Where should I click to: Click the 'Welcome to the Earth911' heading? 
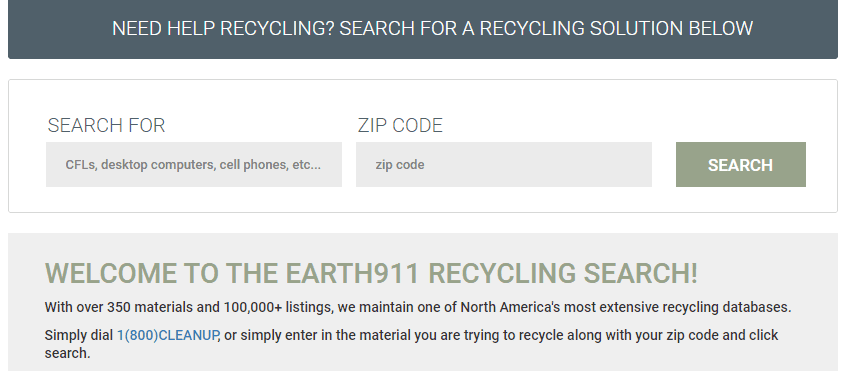point(371,274)
